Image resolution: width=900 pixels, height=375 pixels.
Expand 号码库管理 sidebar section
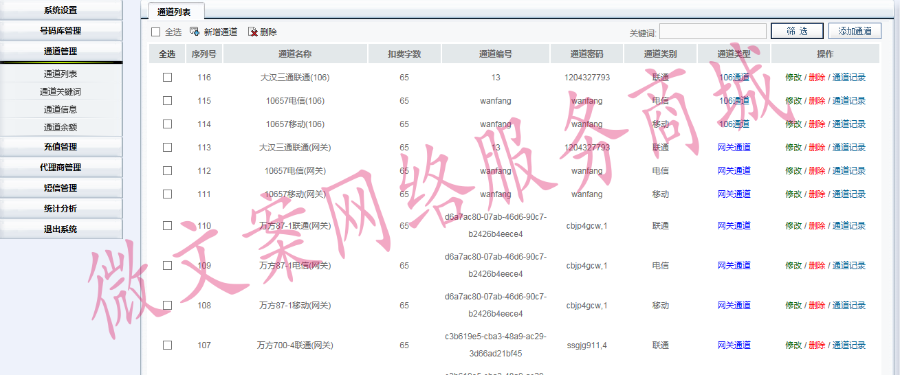[61, 30]
